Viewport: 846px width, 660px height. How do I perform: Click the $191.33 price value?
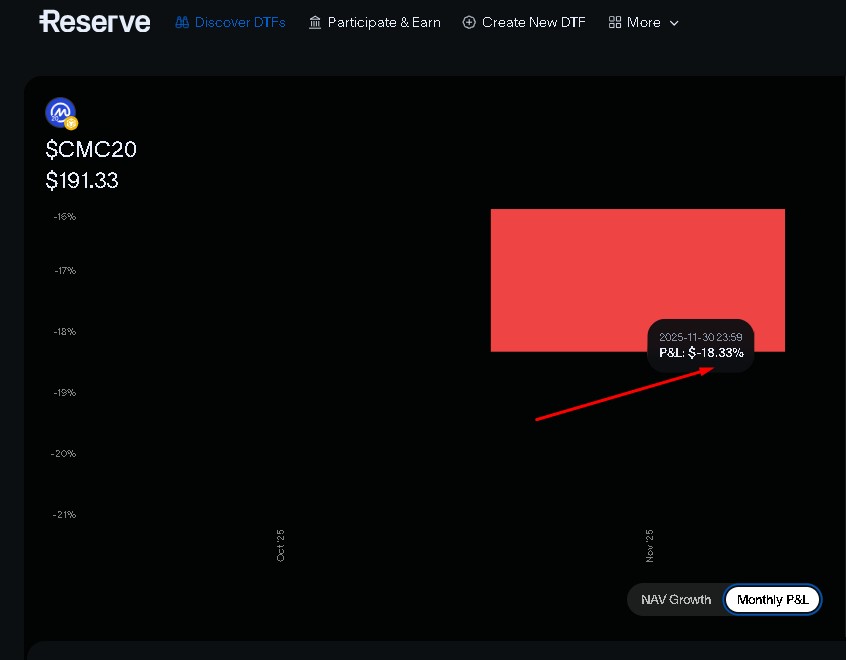[x=82, y=181]
